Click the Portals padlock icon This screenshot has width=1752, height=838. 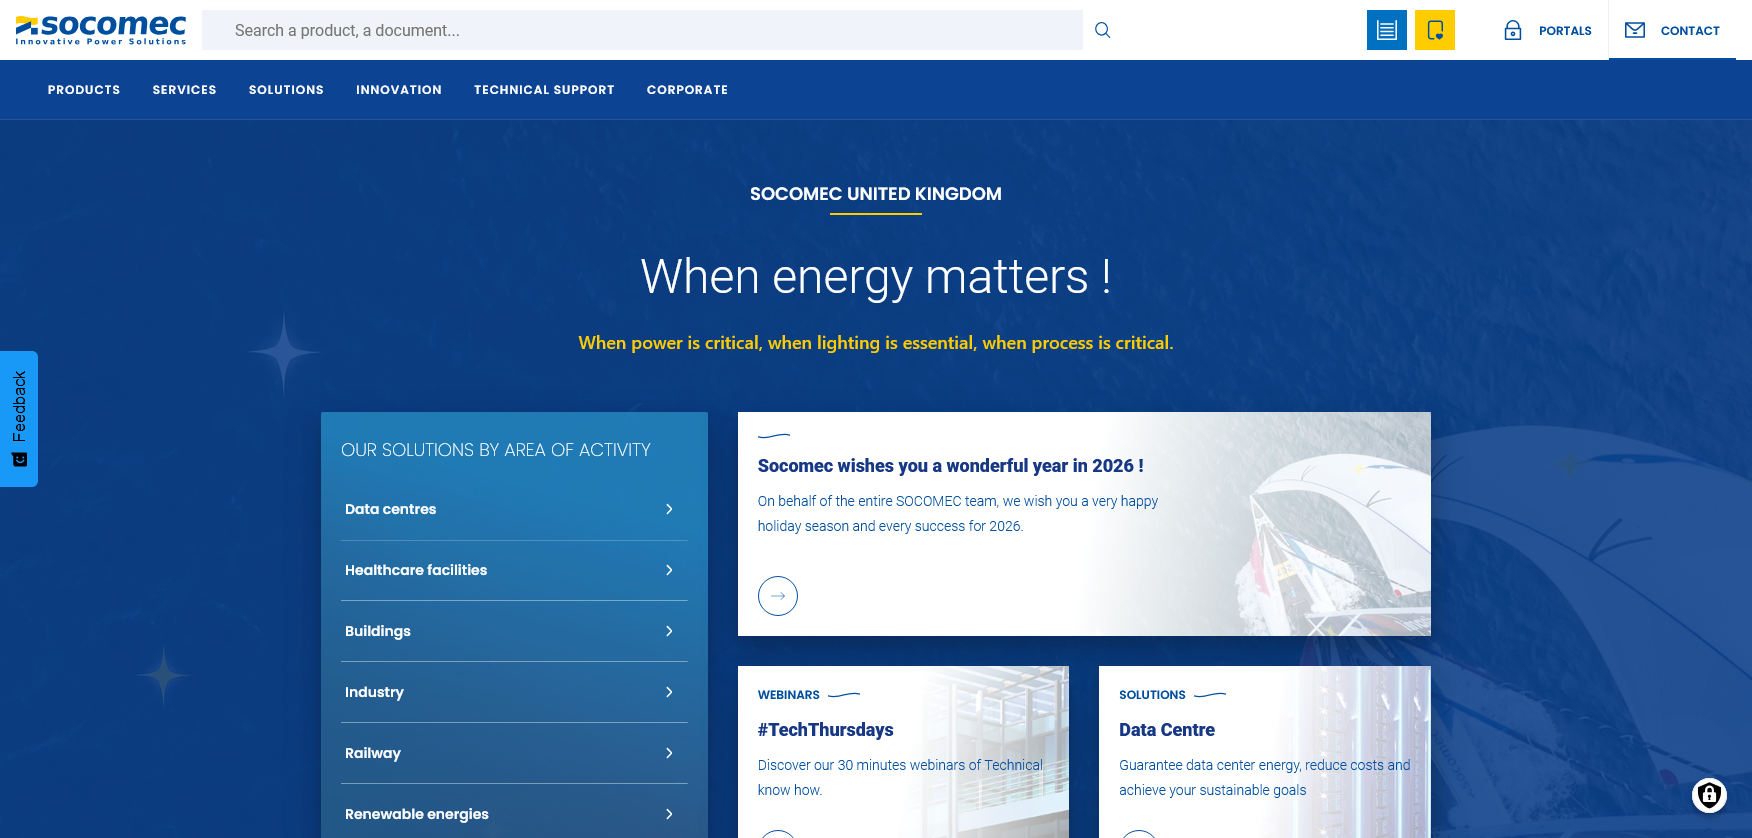point(1513,30)
